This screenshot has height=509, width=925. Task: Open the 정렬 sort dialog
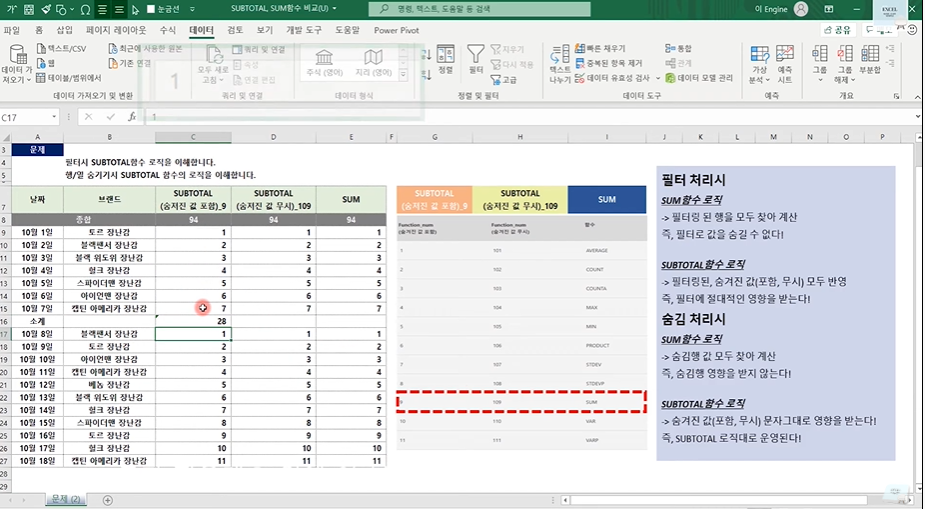click(445, 60)
